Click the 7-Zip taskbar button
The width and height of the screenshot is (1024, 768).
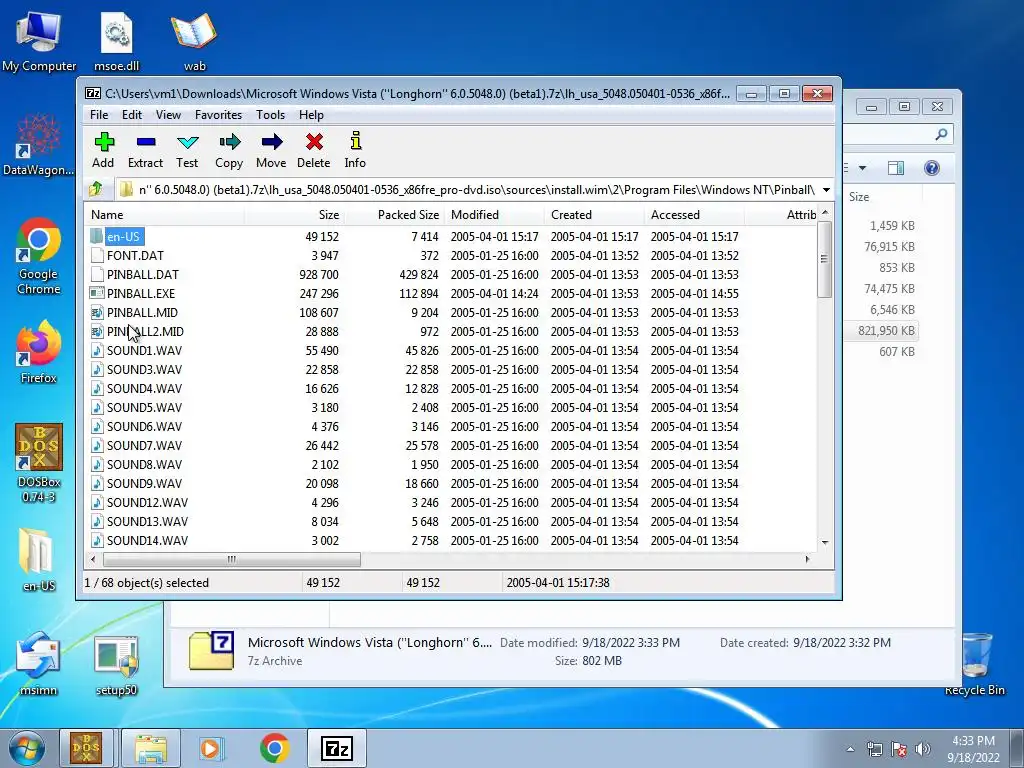pos(337,748)
